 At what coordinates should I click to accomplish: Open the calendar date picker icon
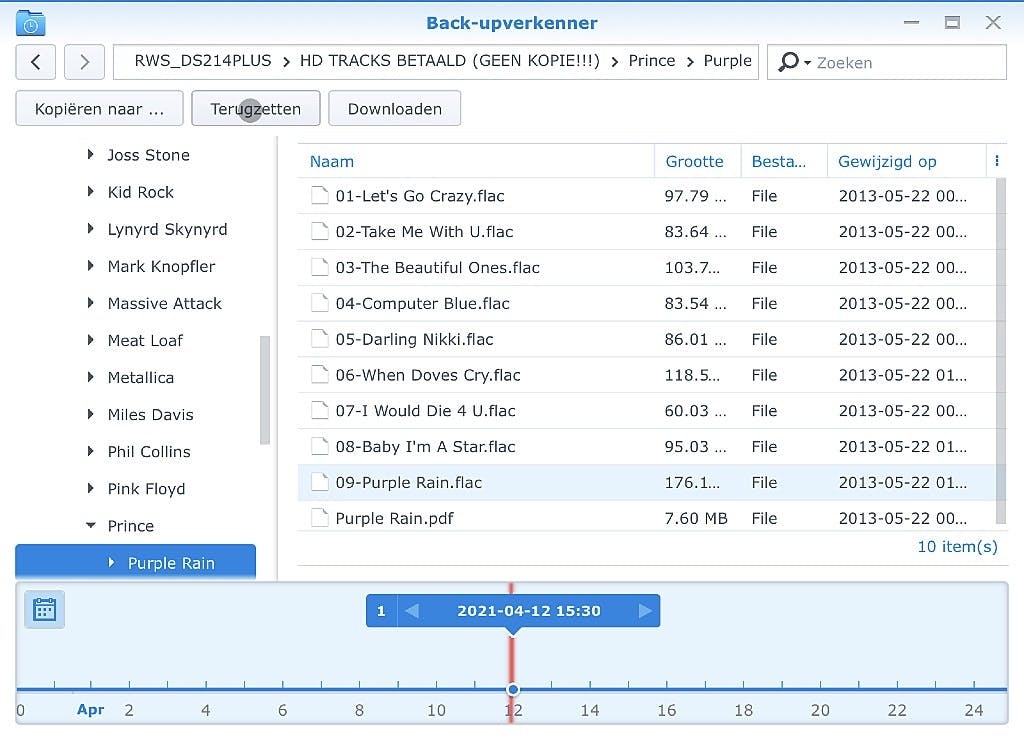44,610
